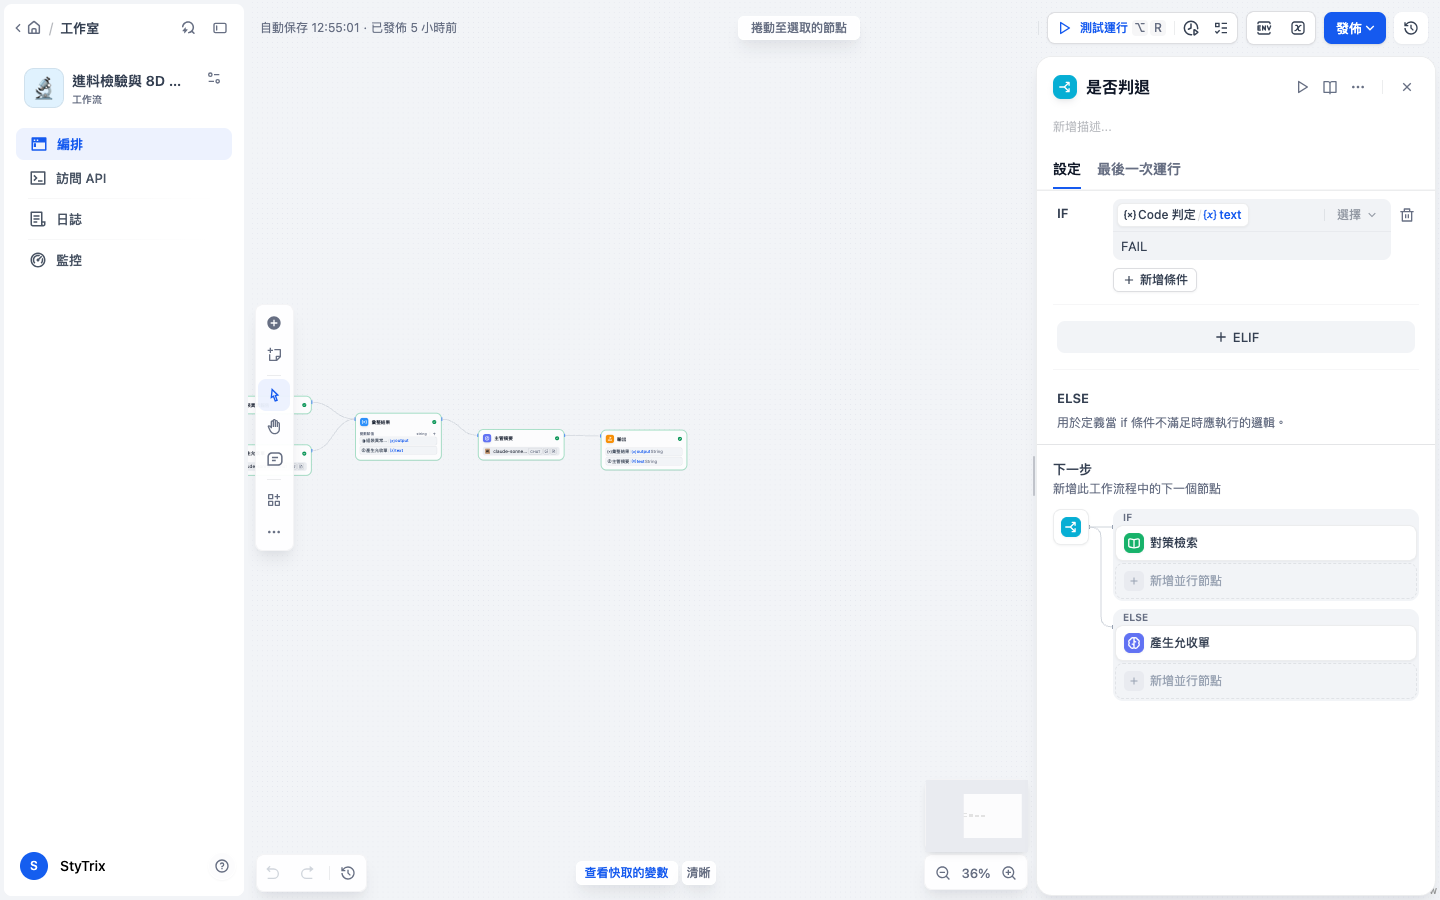The image size is (1440, 900).
Task: Open node help book icon
Action: [1330, 87]
